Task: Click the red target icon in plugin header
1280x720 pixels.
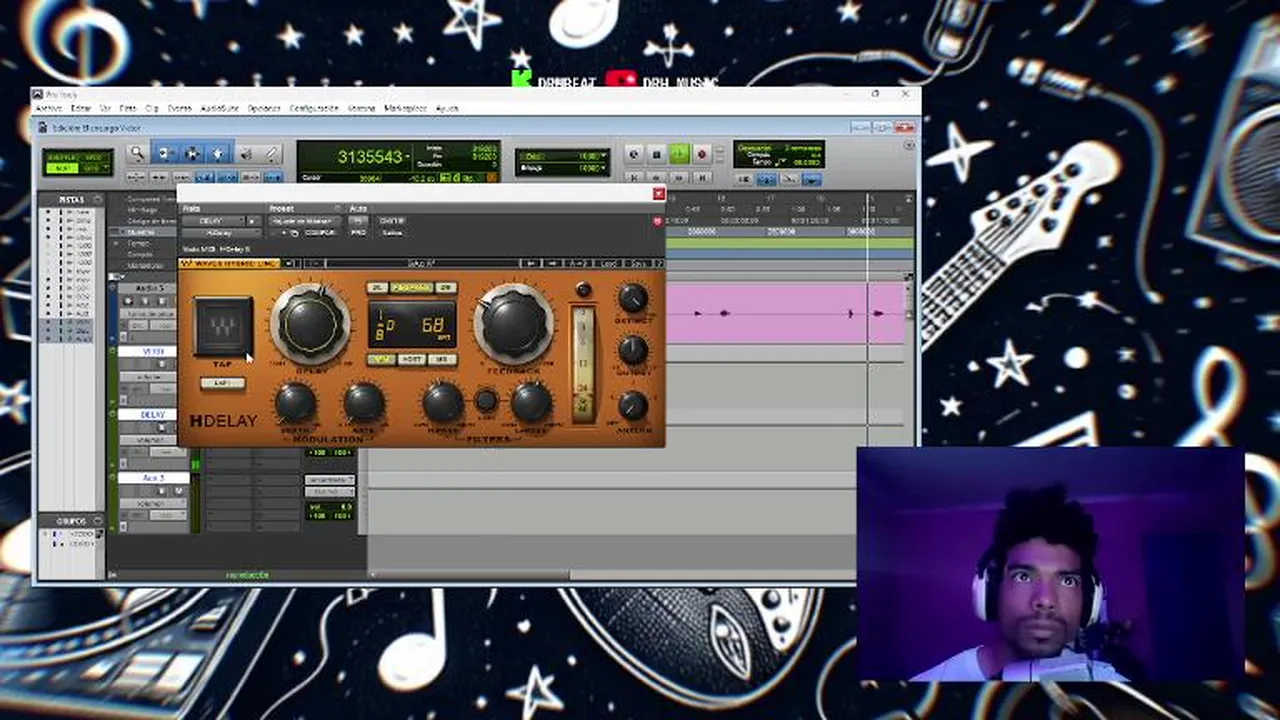Action: 657,220
